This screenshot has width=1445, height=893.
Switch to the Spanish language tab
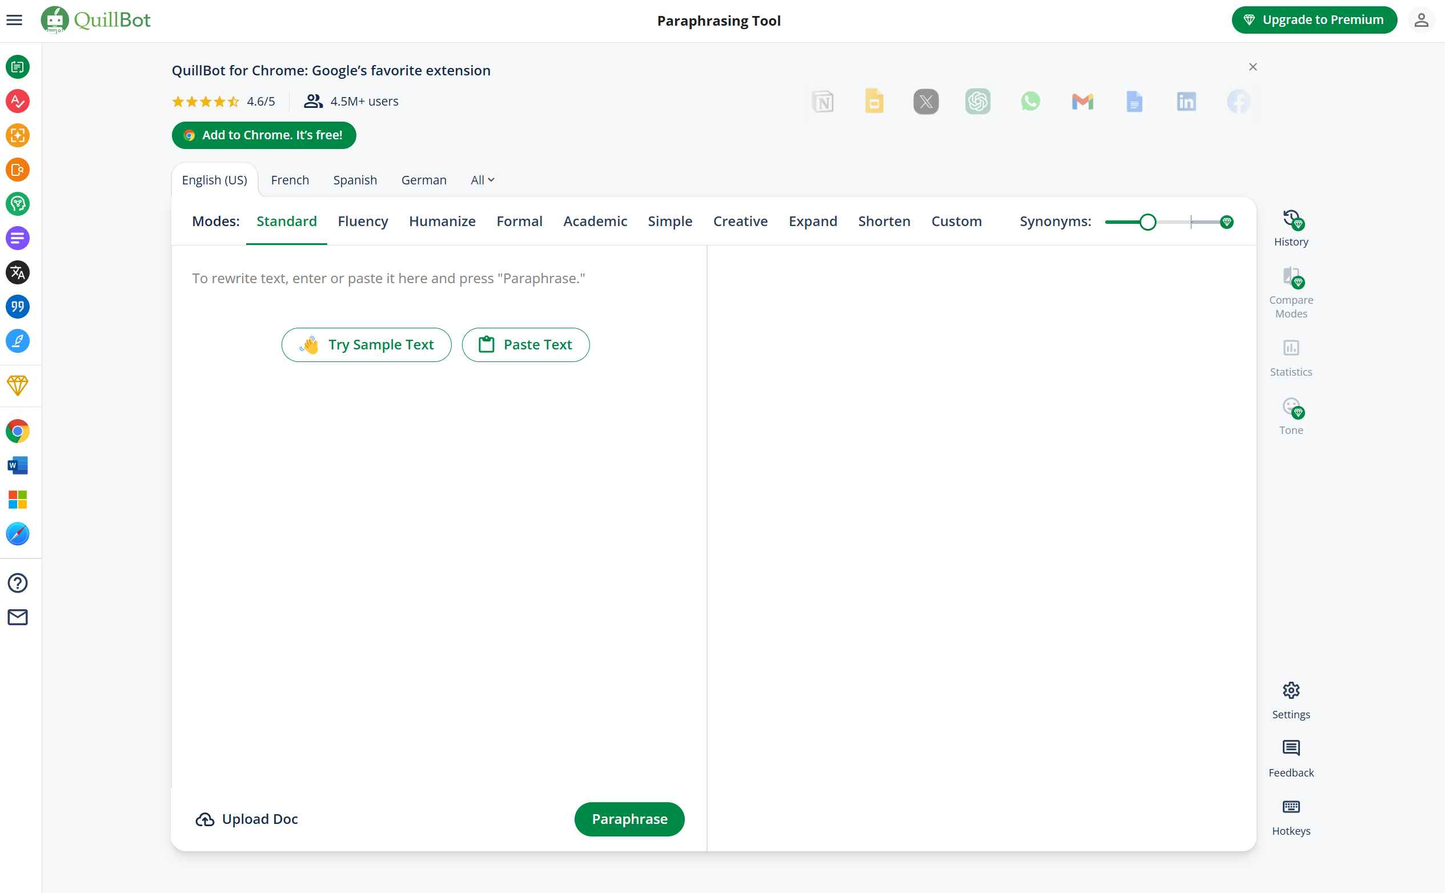[355, 180]
